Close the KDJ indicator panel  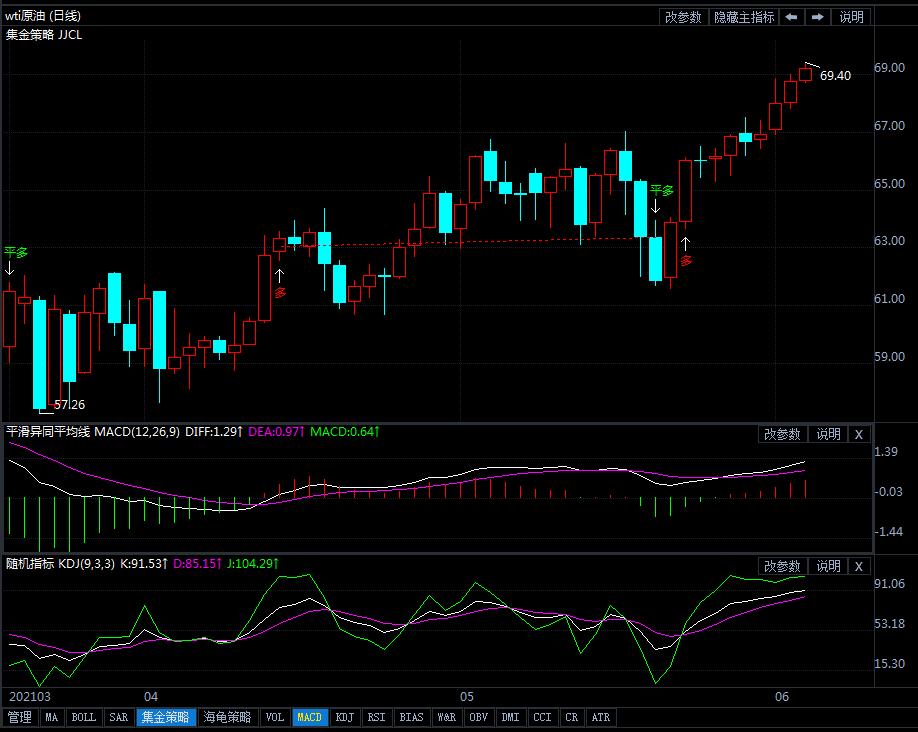click(x=859, y=567)
